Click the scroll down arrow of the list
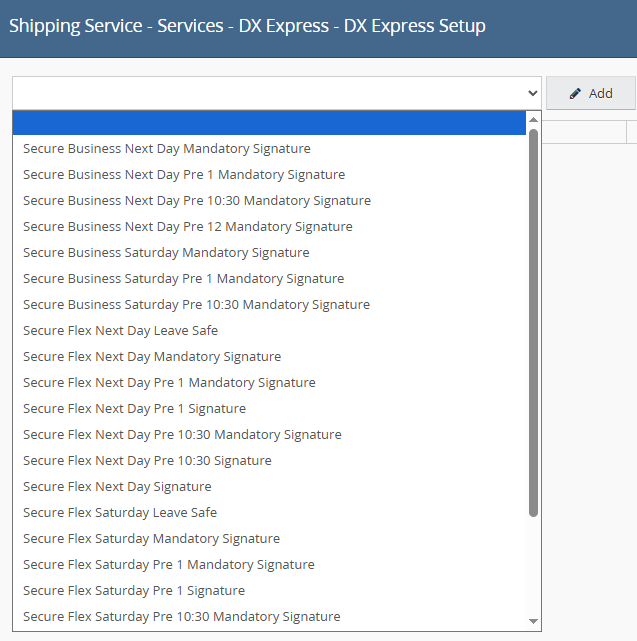The image size is (637, 641). 534,621
